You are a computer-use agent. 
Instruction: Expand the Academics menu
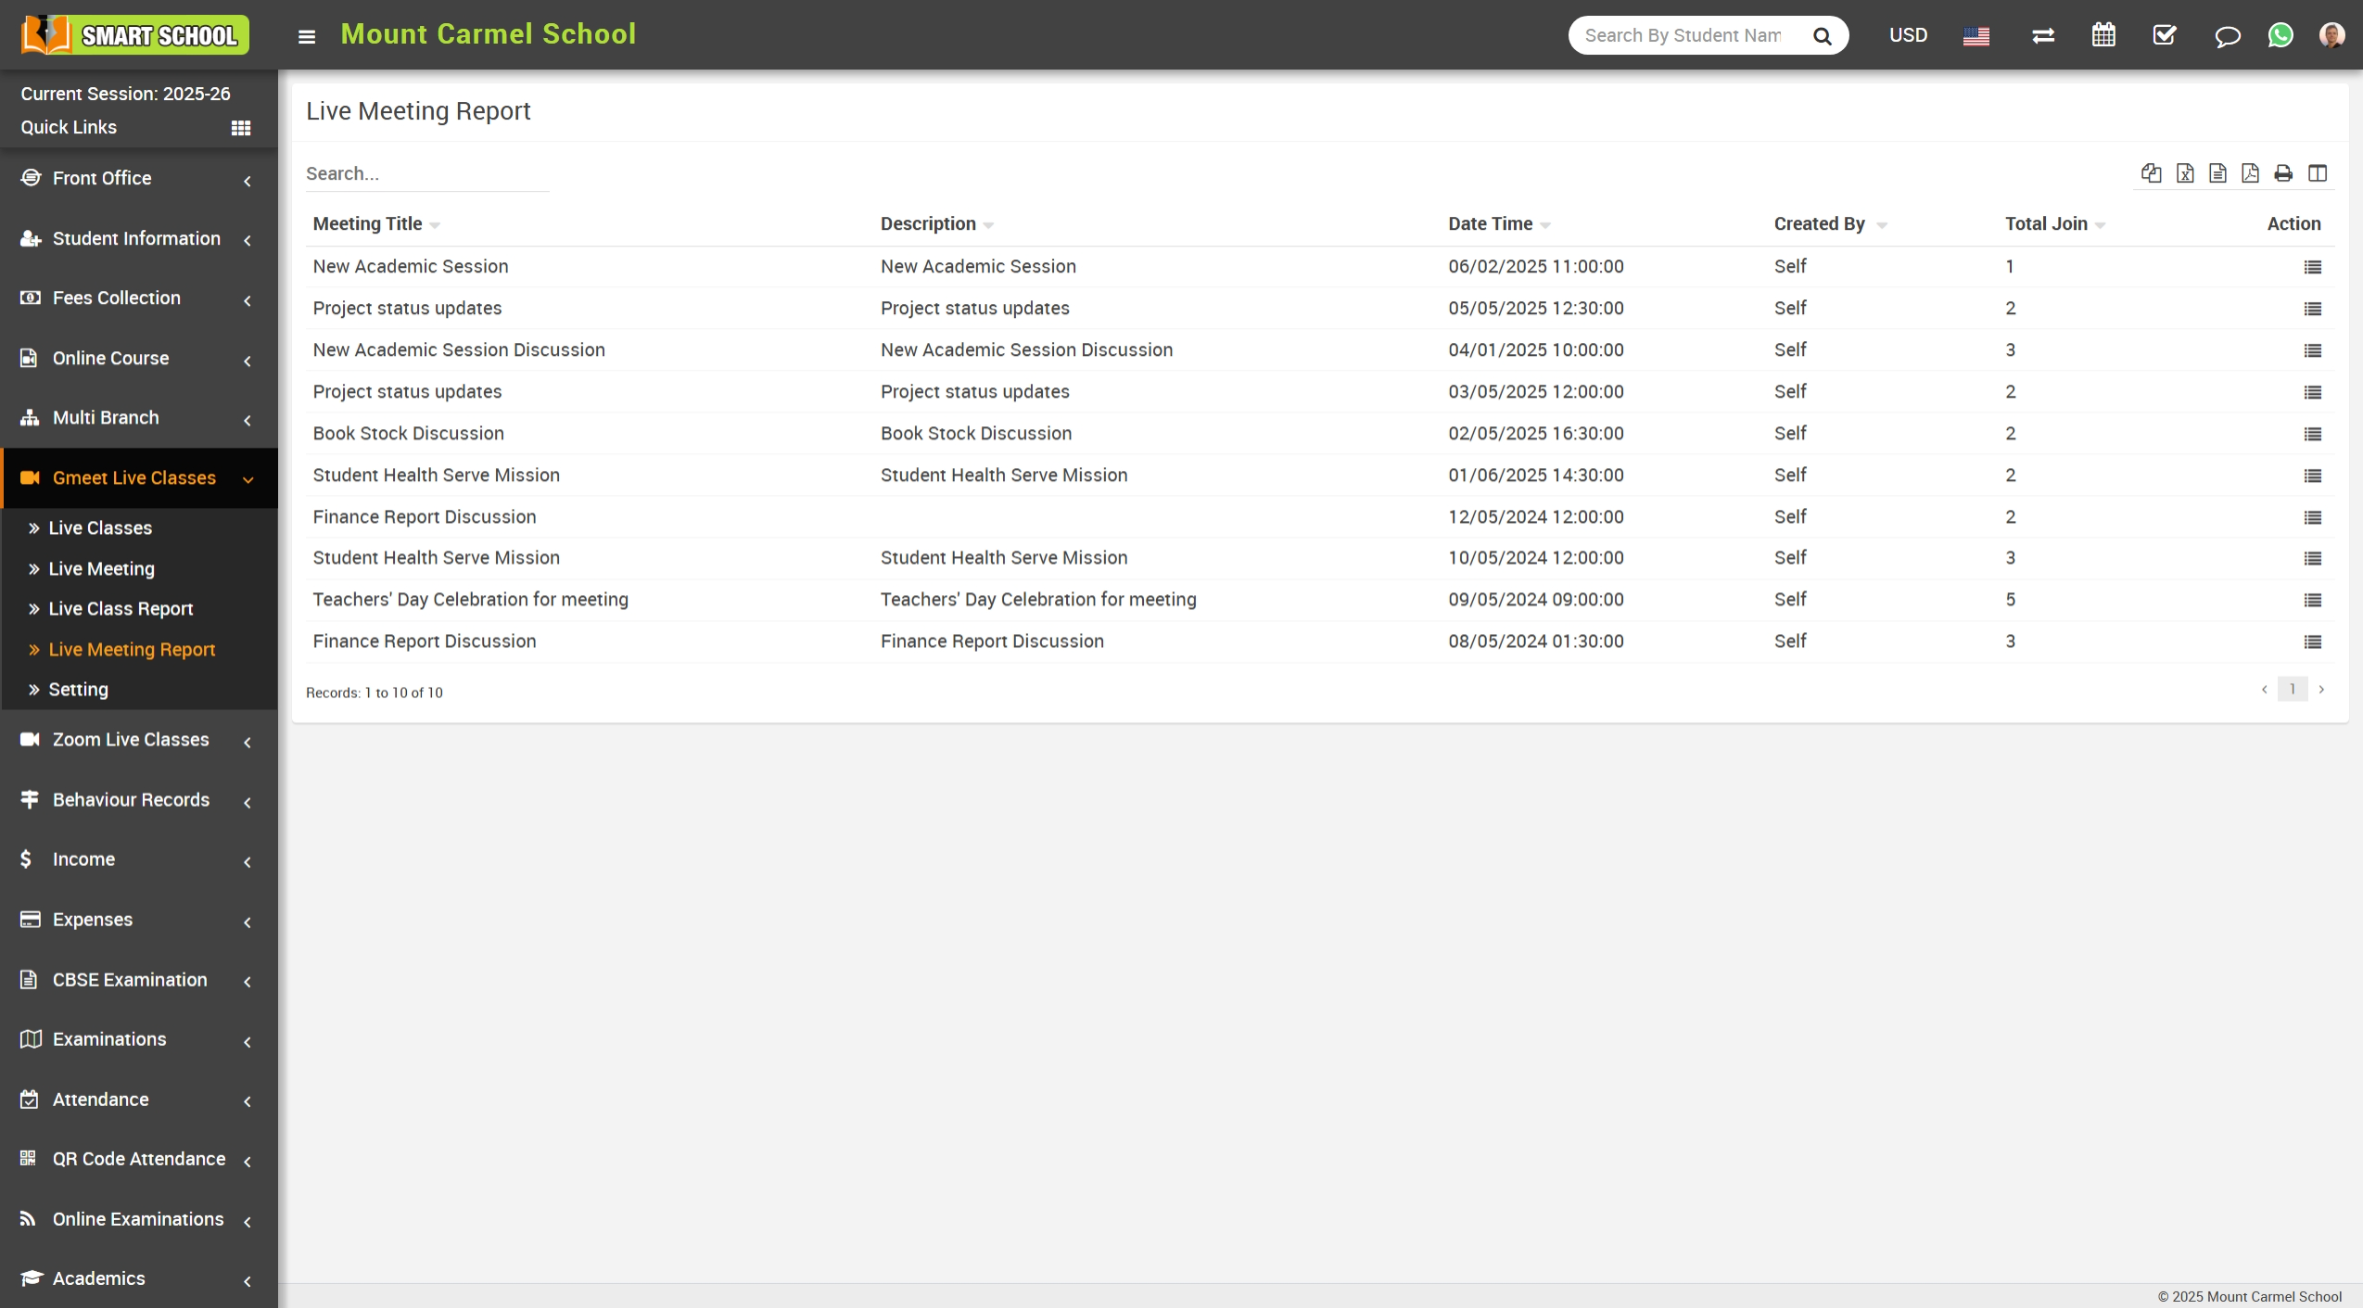click(x=139, y=1279)
